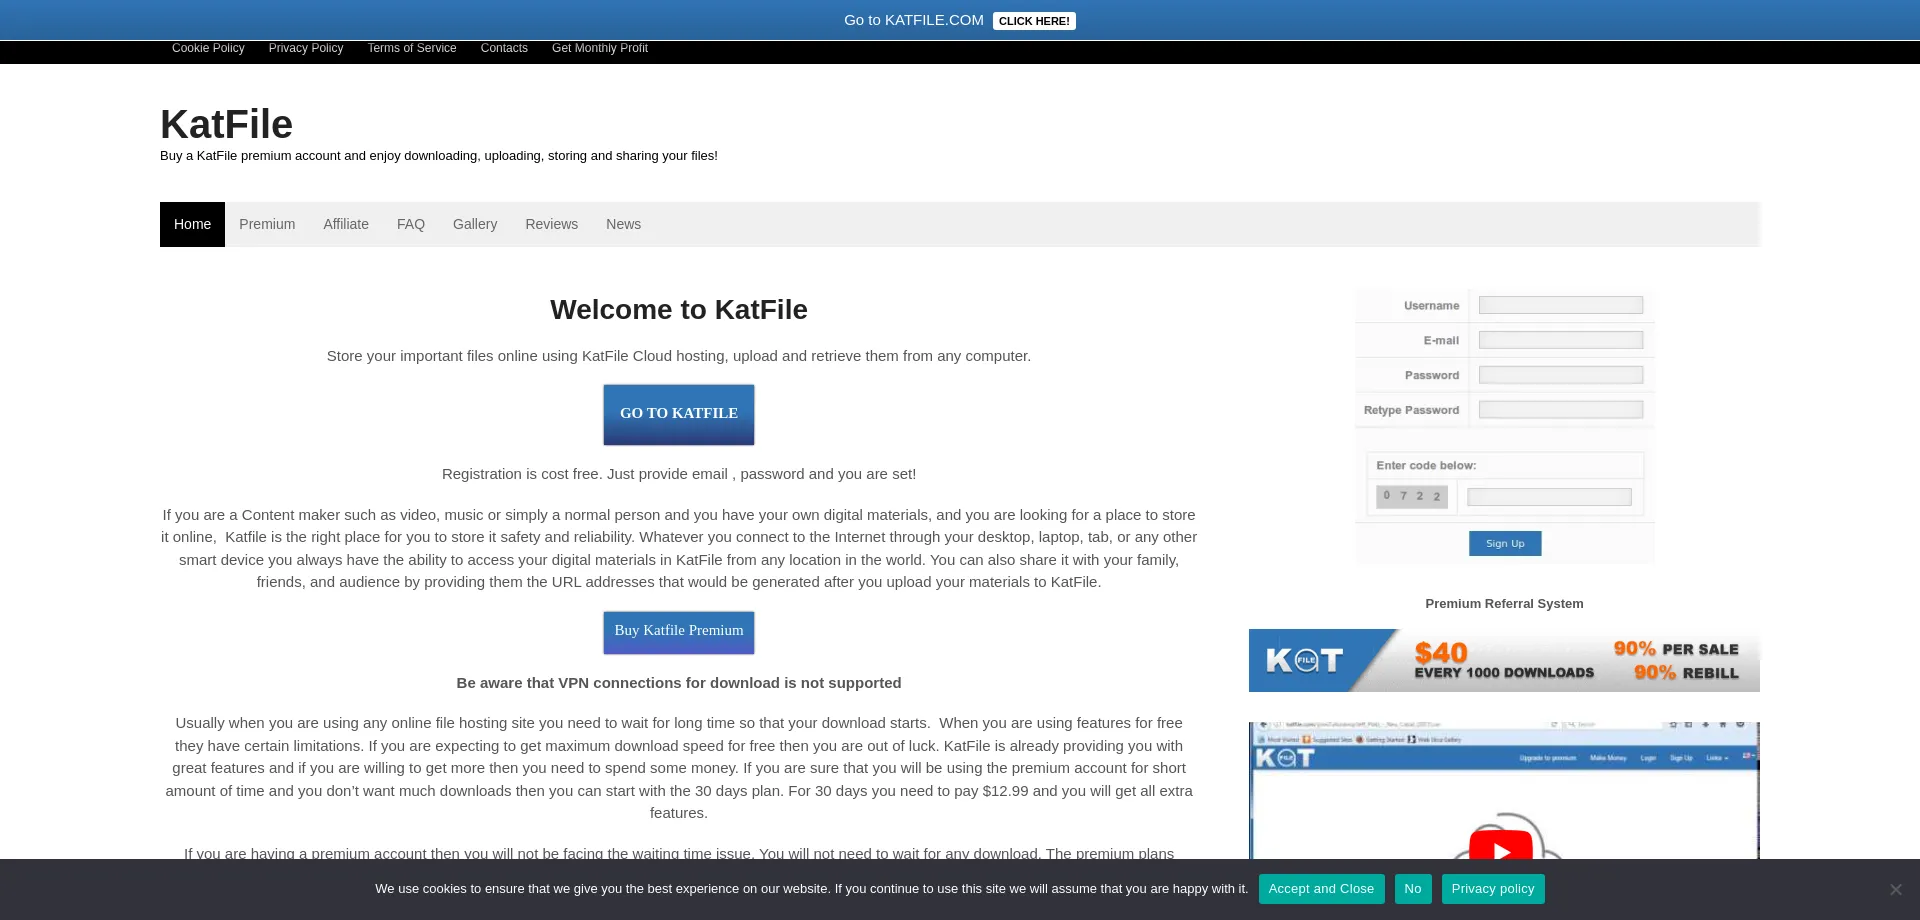Open Get Monthly Profit link
The height and width of the screenshot is (920, 1920).
(600, 48)
